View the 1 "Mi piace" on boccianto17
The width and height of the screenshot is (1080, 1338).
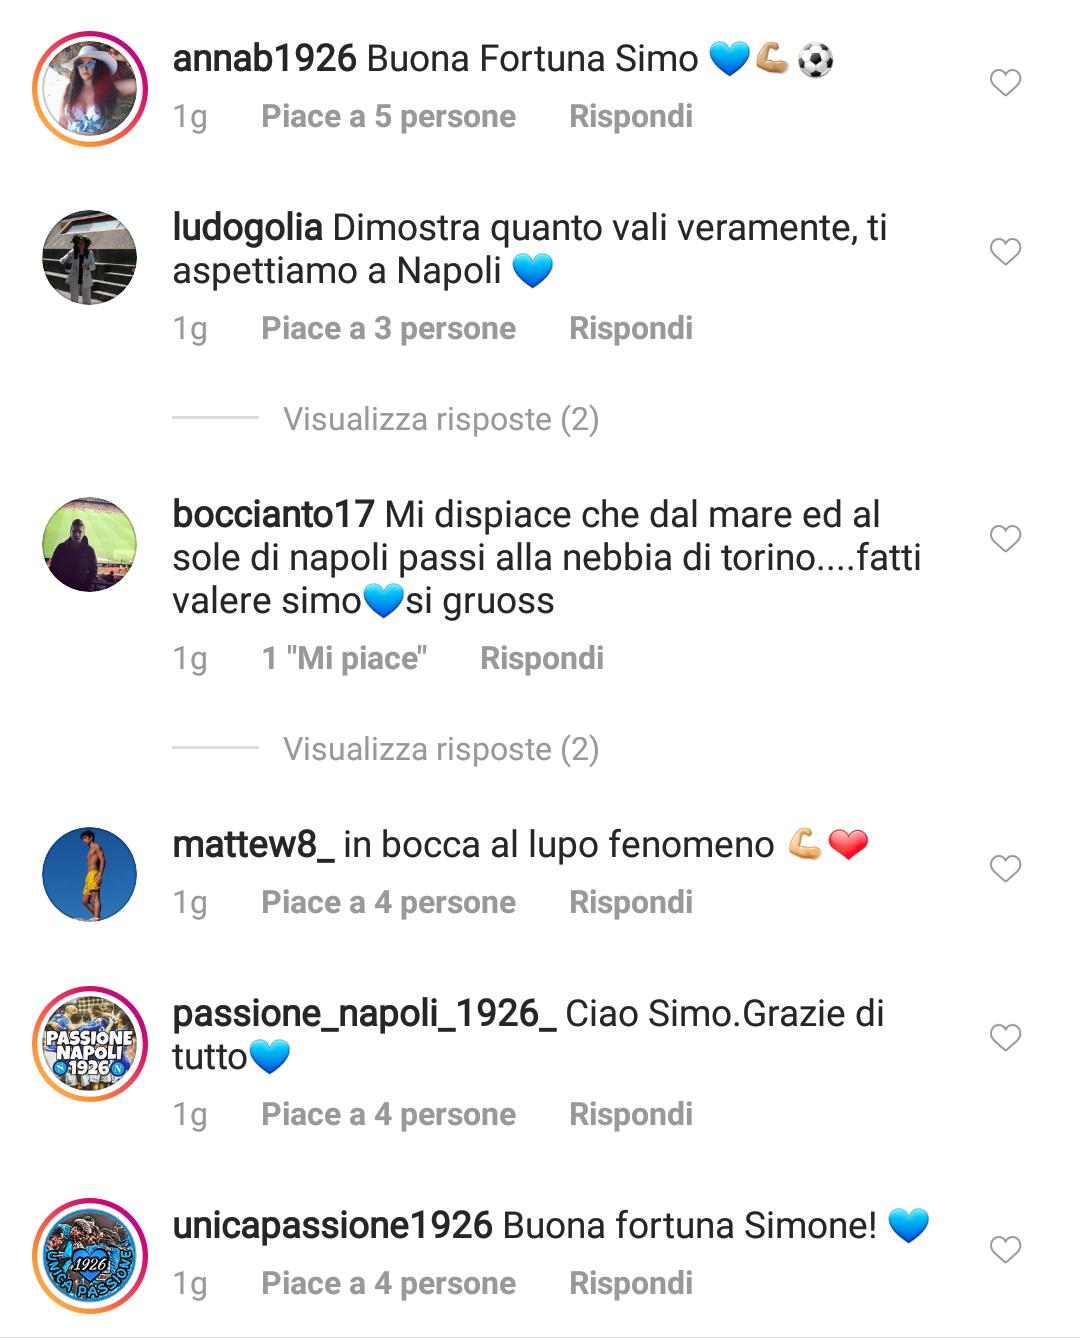344,658
